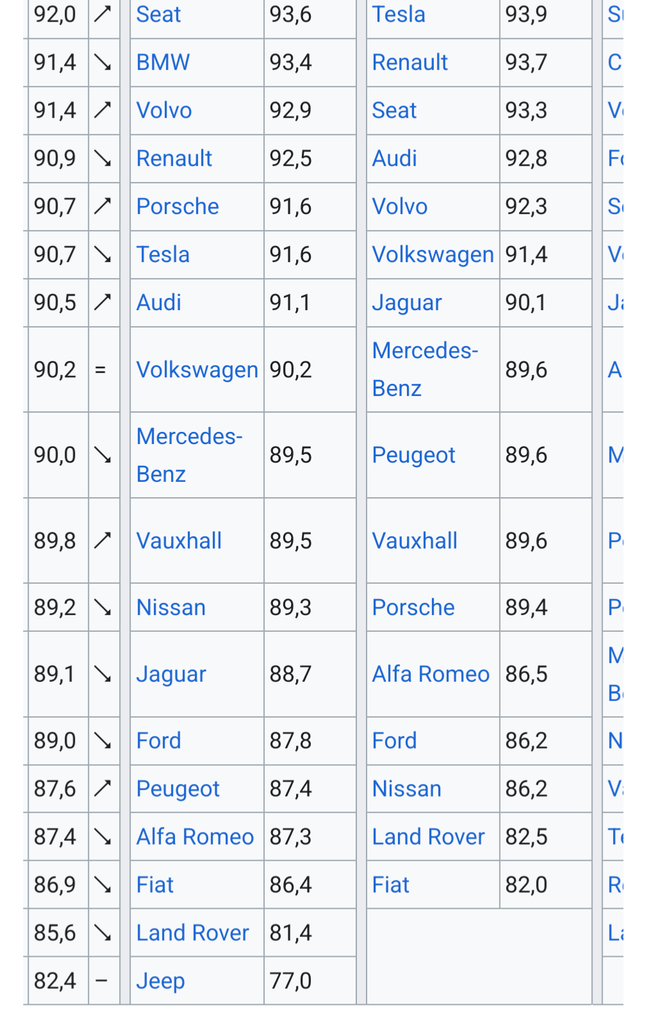Open Vauxhall link next to 89,5
The image size is (646, 1024).
point(179,541)
